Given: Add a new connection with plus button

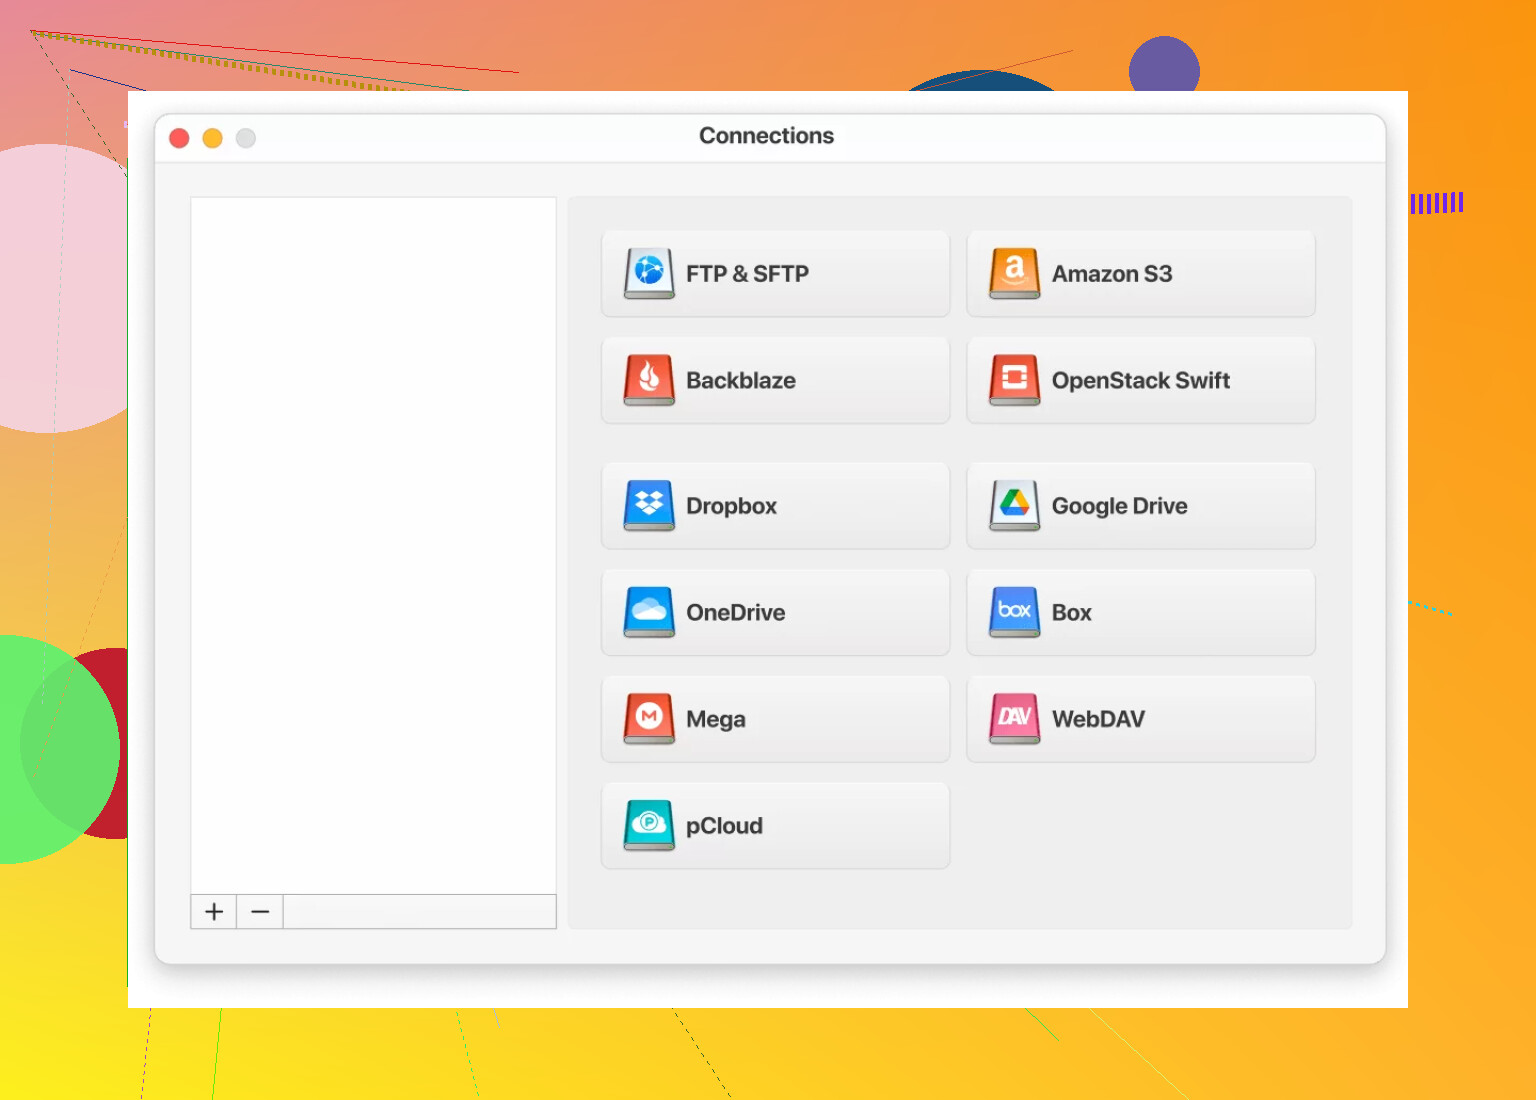Looking at the screenshot, I should [x=214, y=912].
